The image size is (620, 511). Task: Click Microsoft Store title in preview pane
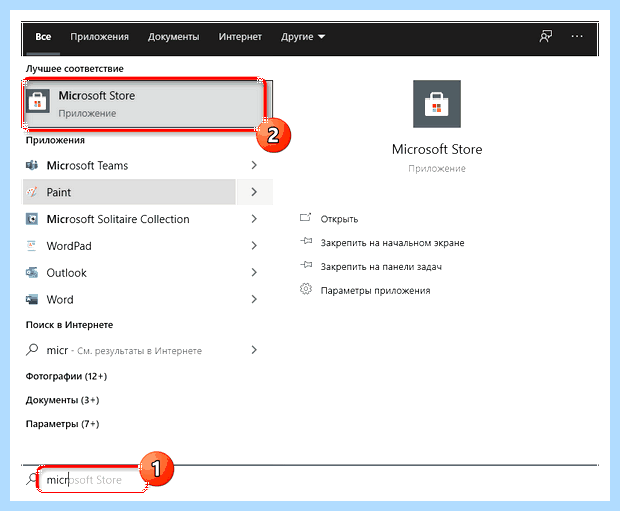tap(437, 149)
